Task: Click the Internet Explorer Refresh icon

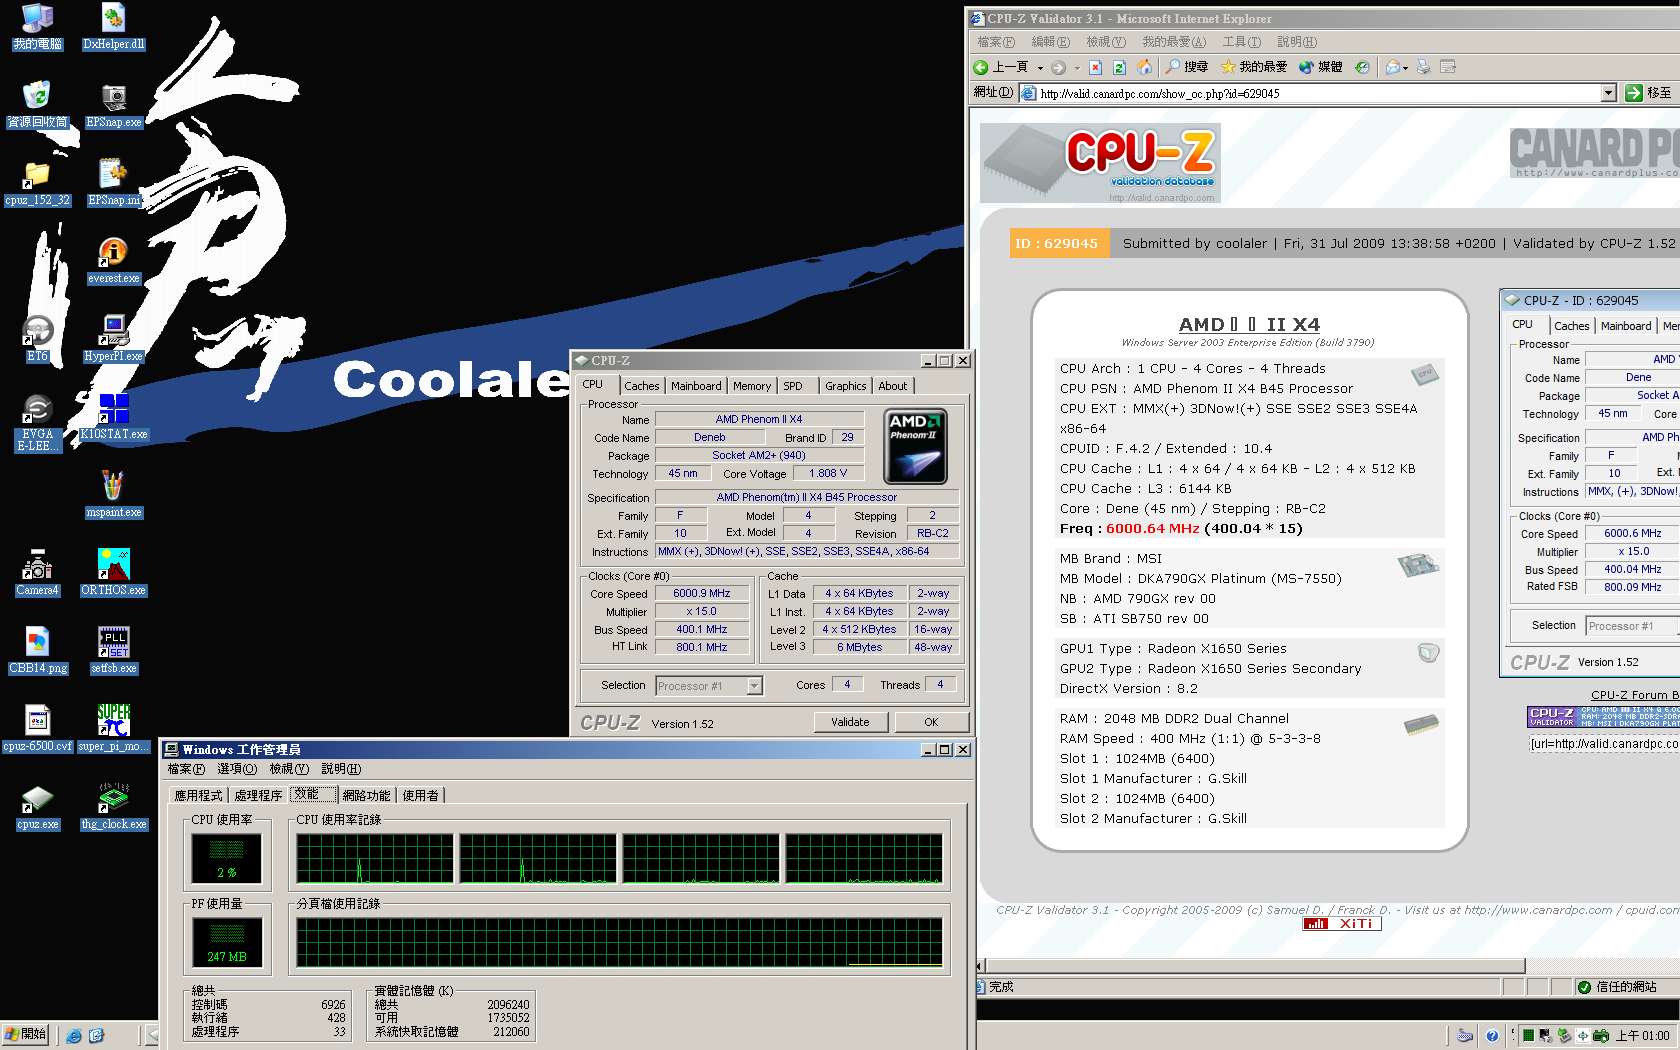Action: tap(1119, 67)
